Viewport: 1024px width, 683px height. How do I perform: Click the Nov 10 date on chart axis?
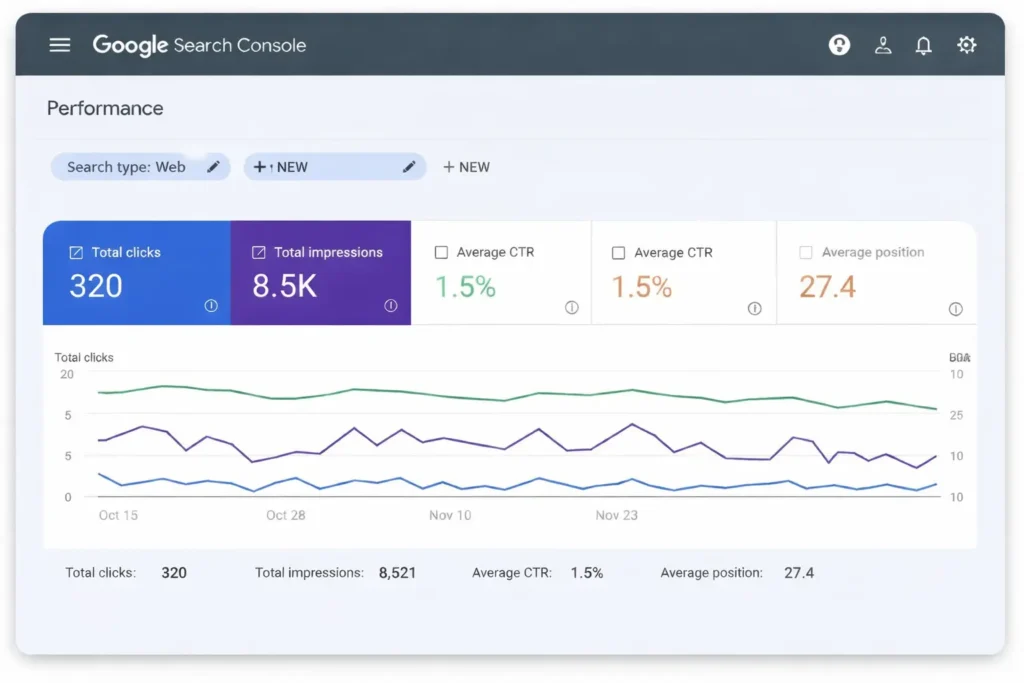(450, 515)
